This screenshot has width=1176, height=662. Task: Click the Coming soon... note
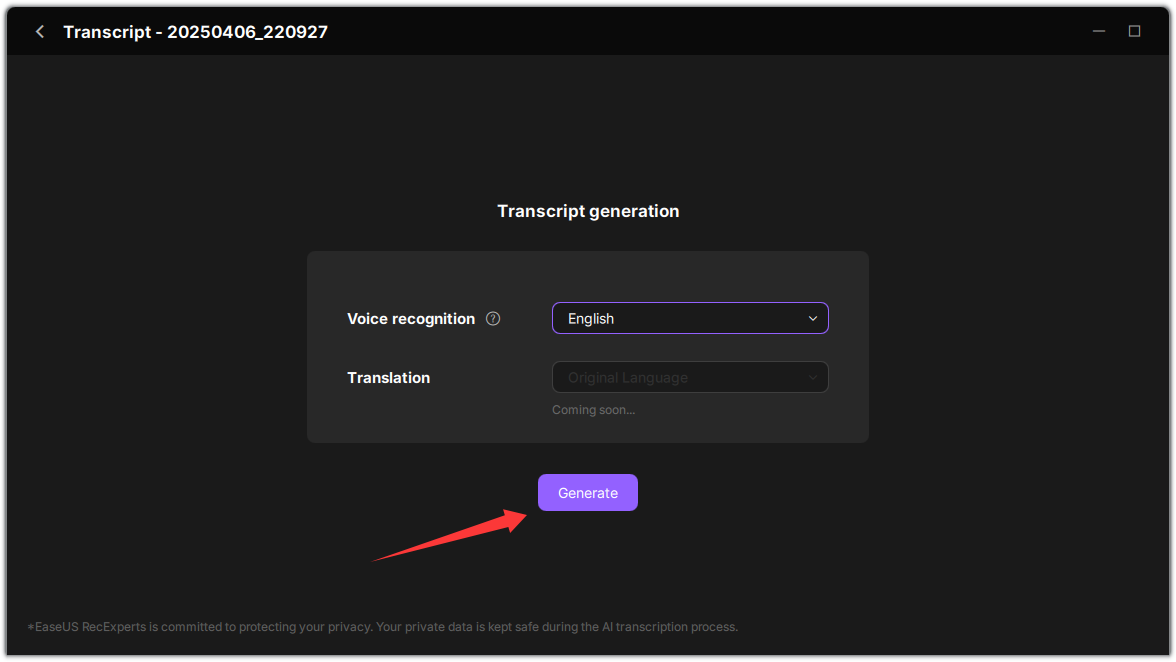[593, 410]
